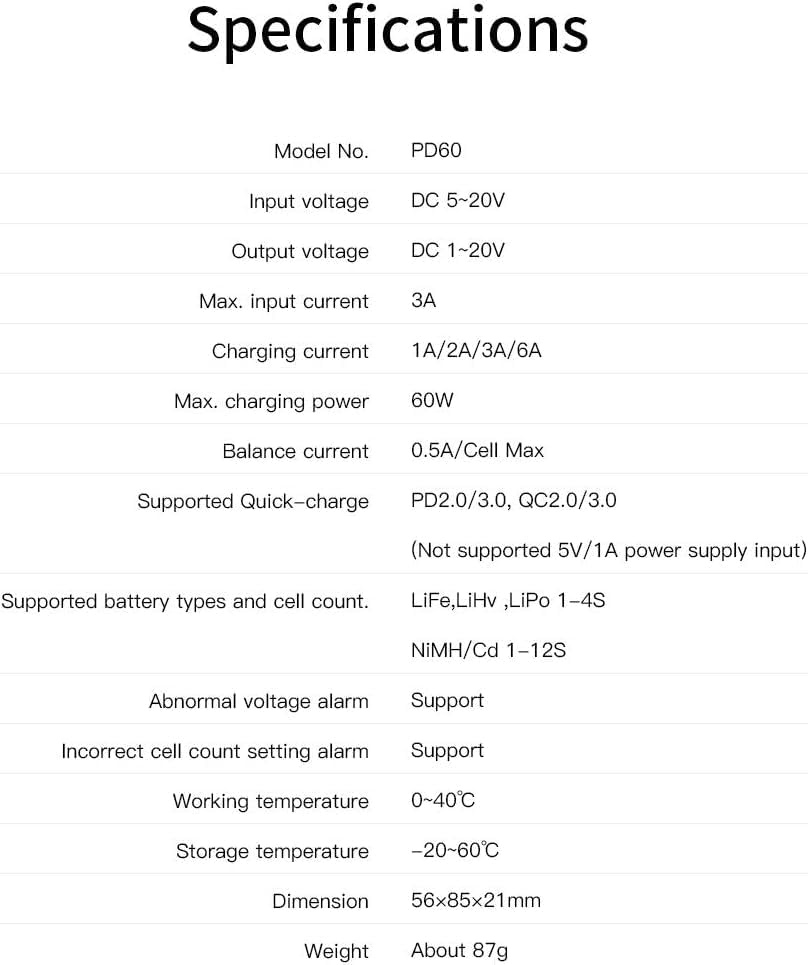
Task: Click the Input voltage label
Action: pyautogui.click(x=308, y=201)
